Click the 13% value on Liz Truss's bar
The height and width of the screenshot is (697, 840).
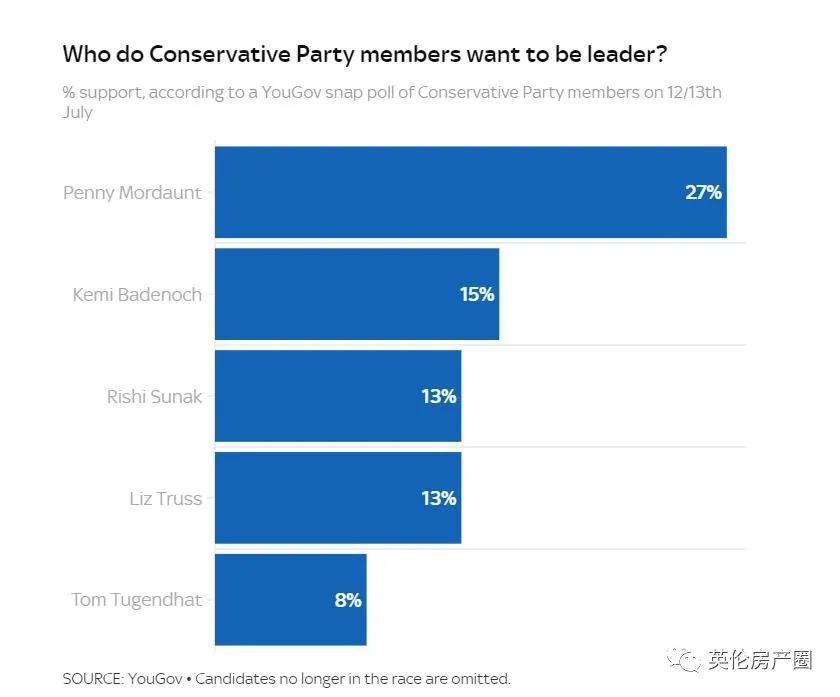point(438,498)
